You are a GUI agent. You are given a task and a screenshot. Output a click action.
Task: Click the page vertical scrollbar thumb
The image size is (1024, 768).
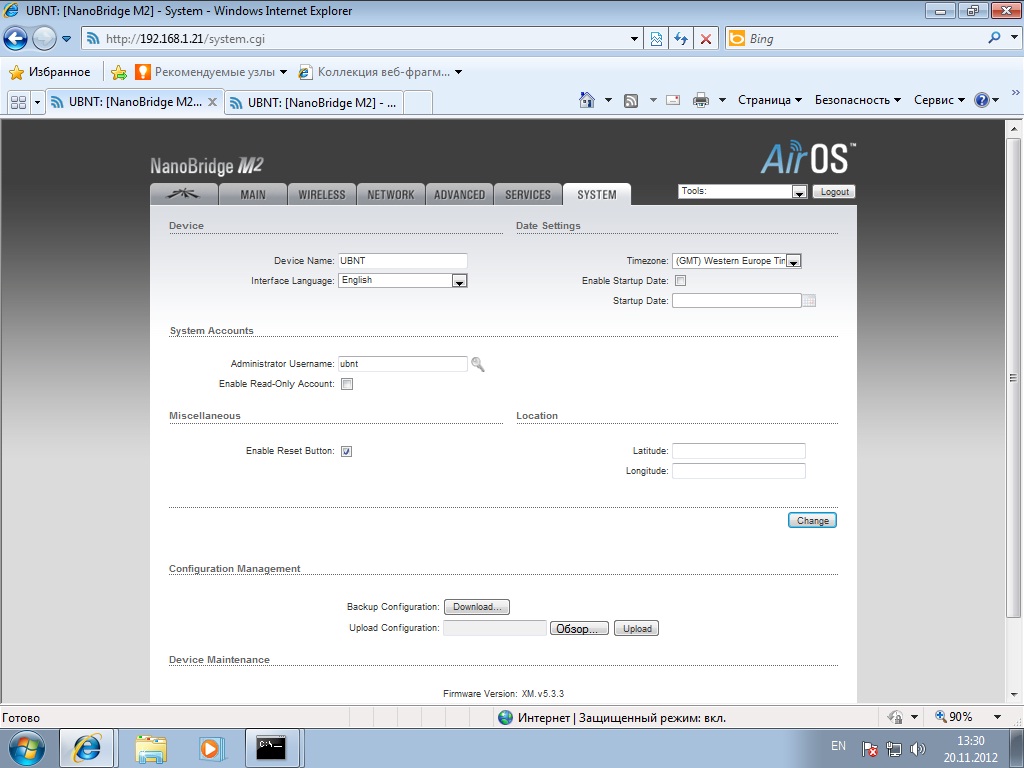1013,377
